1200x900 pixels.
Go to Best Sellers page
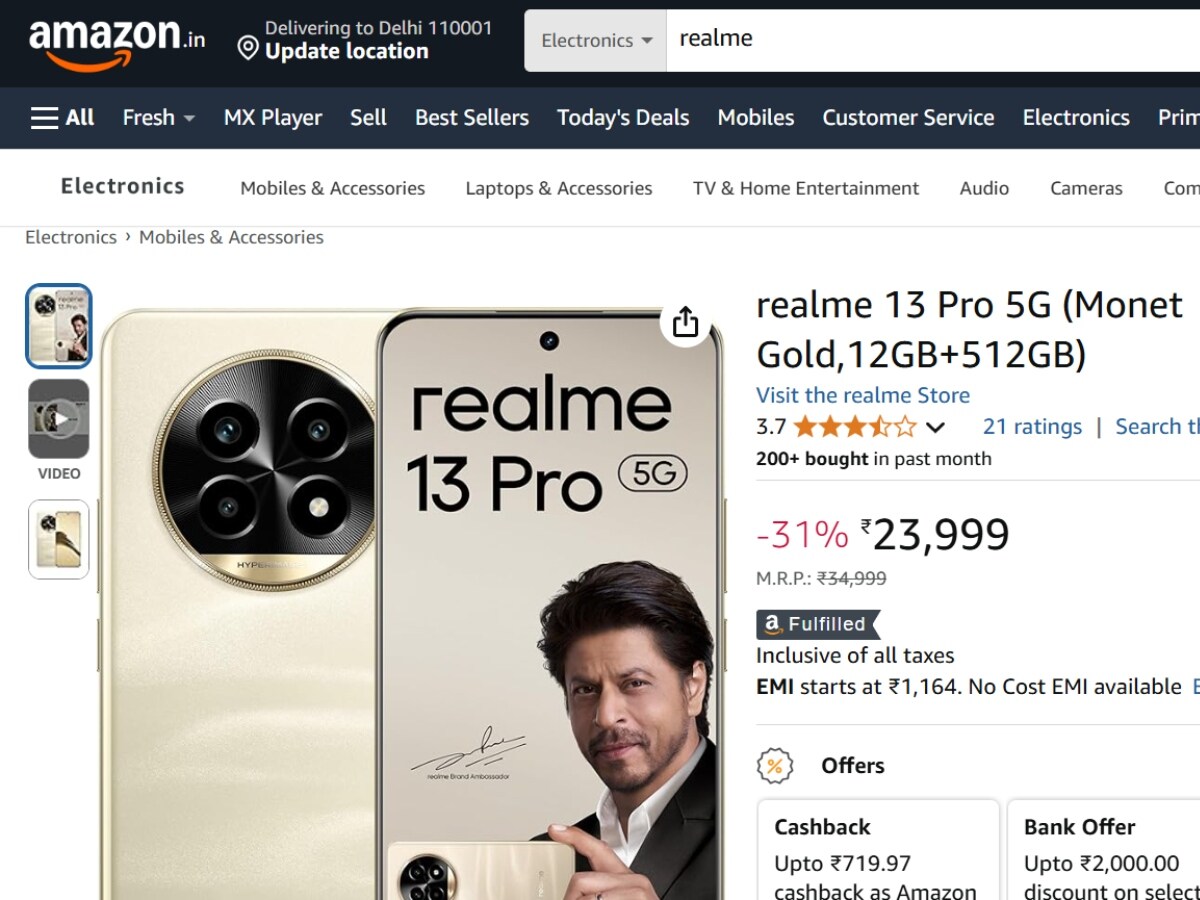click(x=472, y=118)
